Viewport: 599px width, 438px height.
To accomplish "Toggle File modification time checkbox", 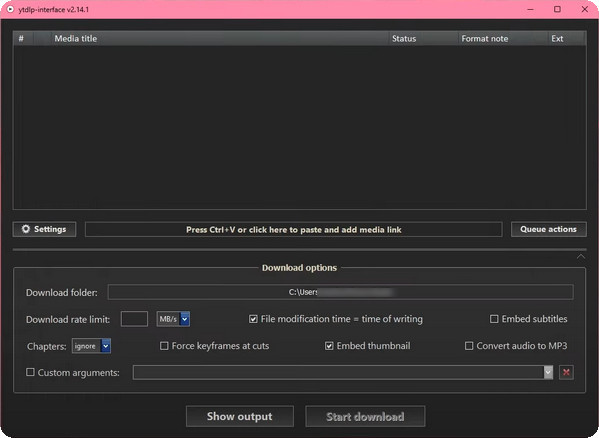I will (x=253, y=319).
